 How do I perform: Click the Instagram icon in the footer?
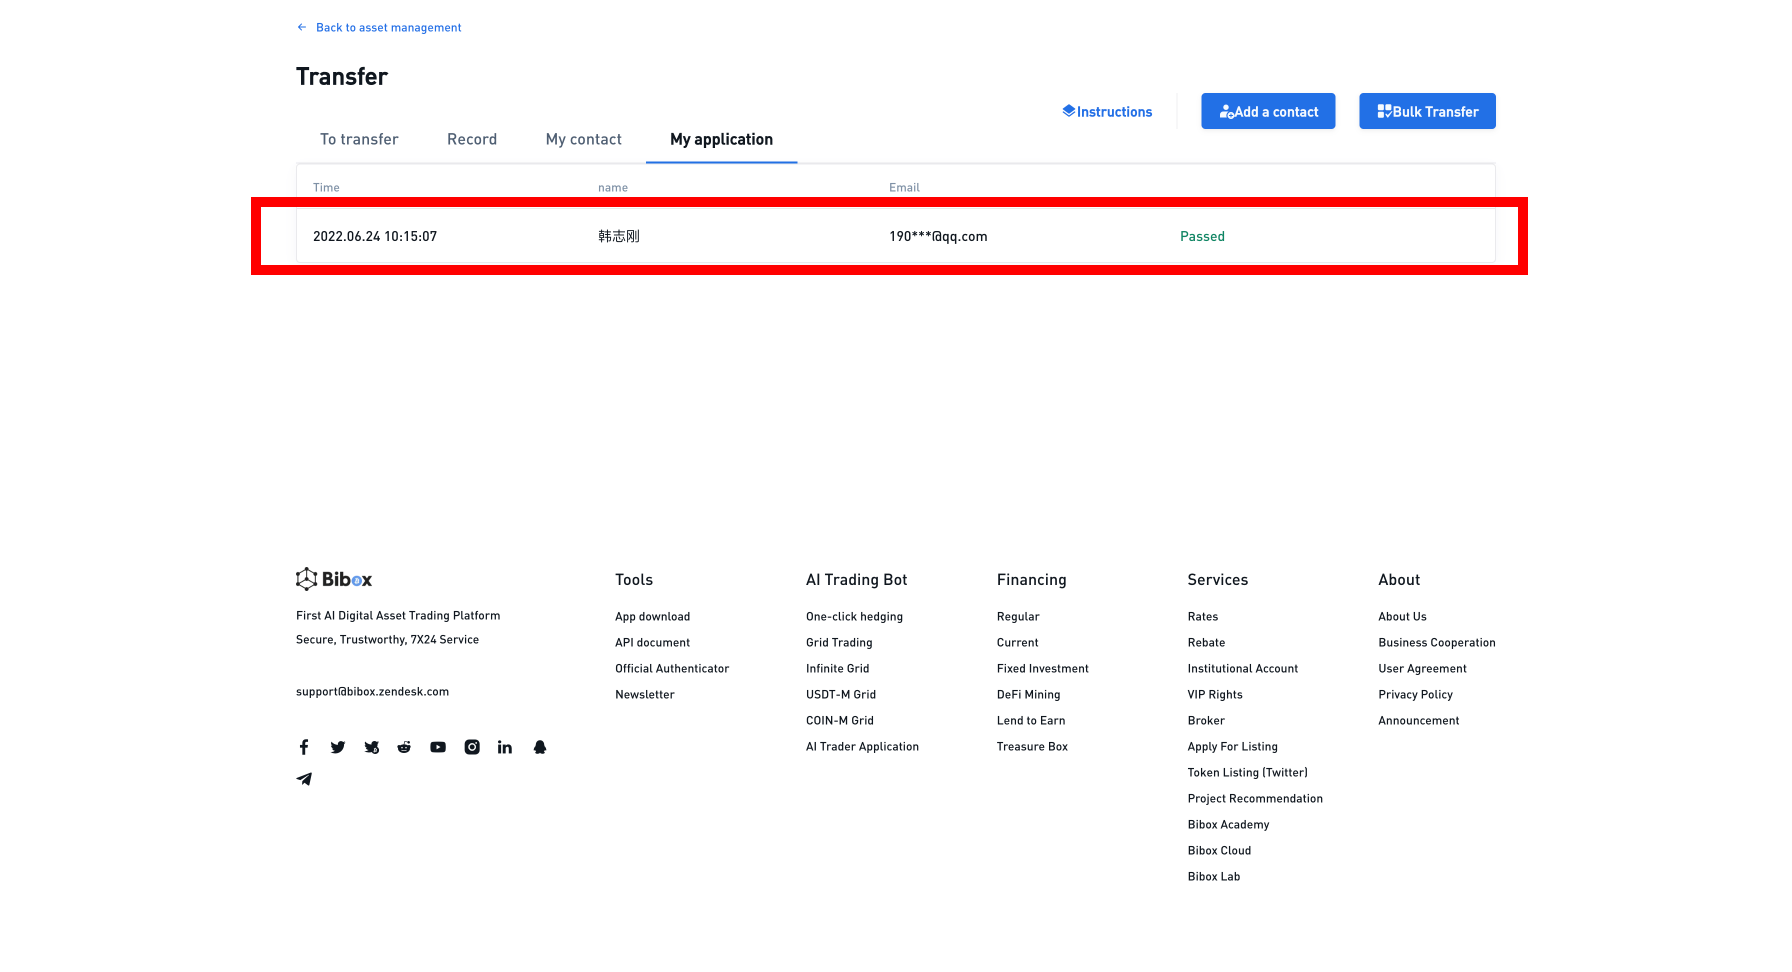[x=472, y=747]
